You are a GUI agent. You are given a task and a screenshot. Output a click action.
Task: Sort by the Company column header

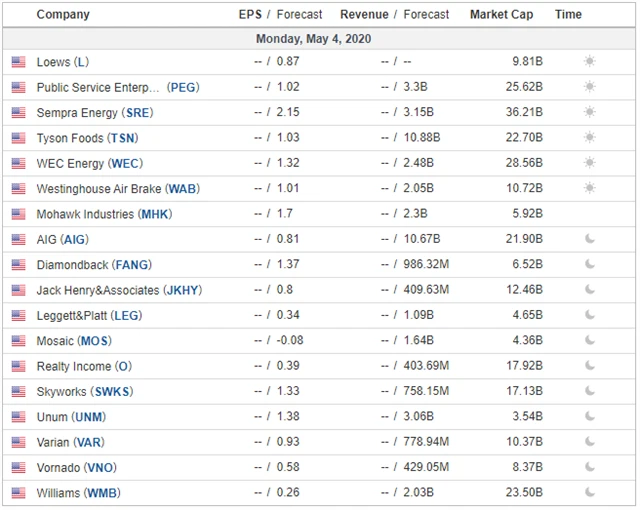coord(62,15)
